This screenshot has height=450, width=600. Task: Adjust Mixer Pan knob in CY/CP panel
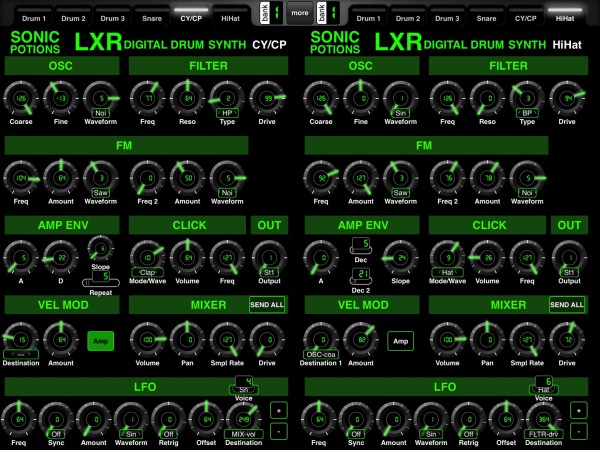click(x=188, y=339)
